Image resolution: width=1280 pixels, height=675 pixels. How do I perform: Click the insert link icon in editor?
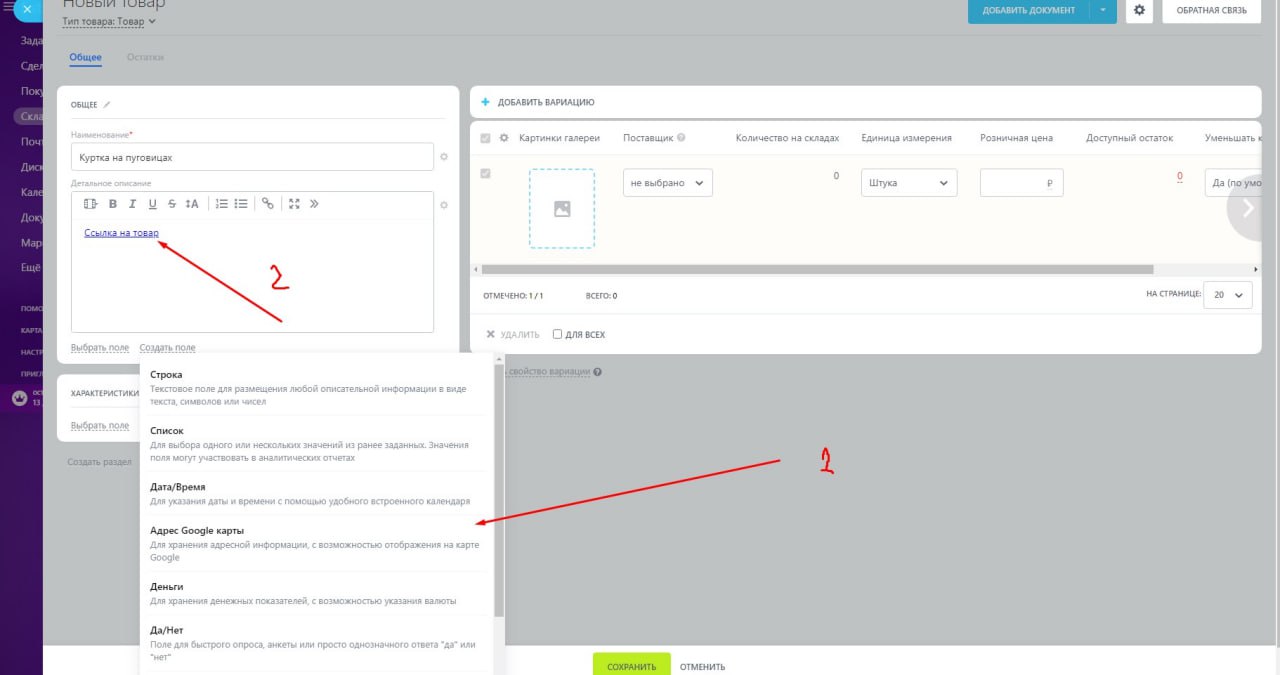pyautogui.click(x=268, y=204)
